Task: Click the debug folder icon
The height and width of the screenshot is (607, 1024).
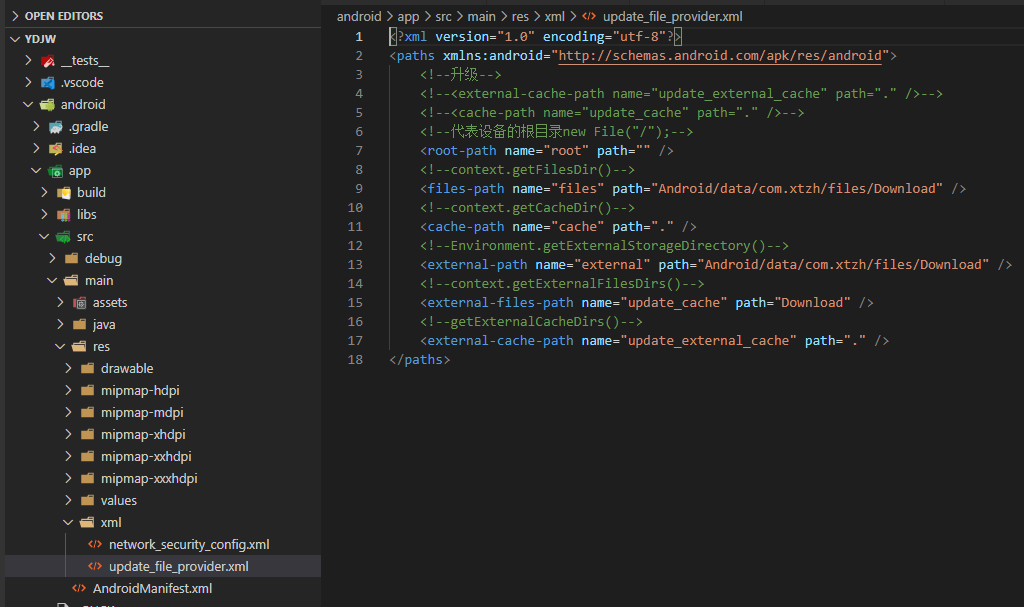Action: click(x=72, y=259)
